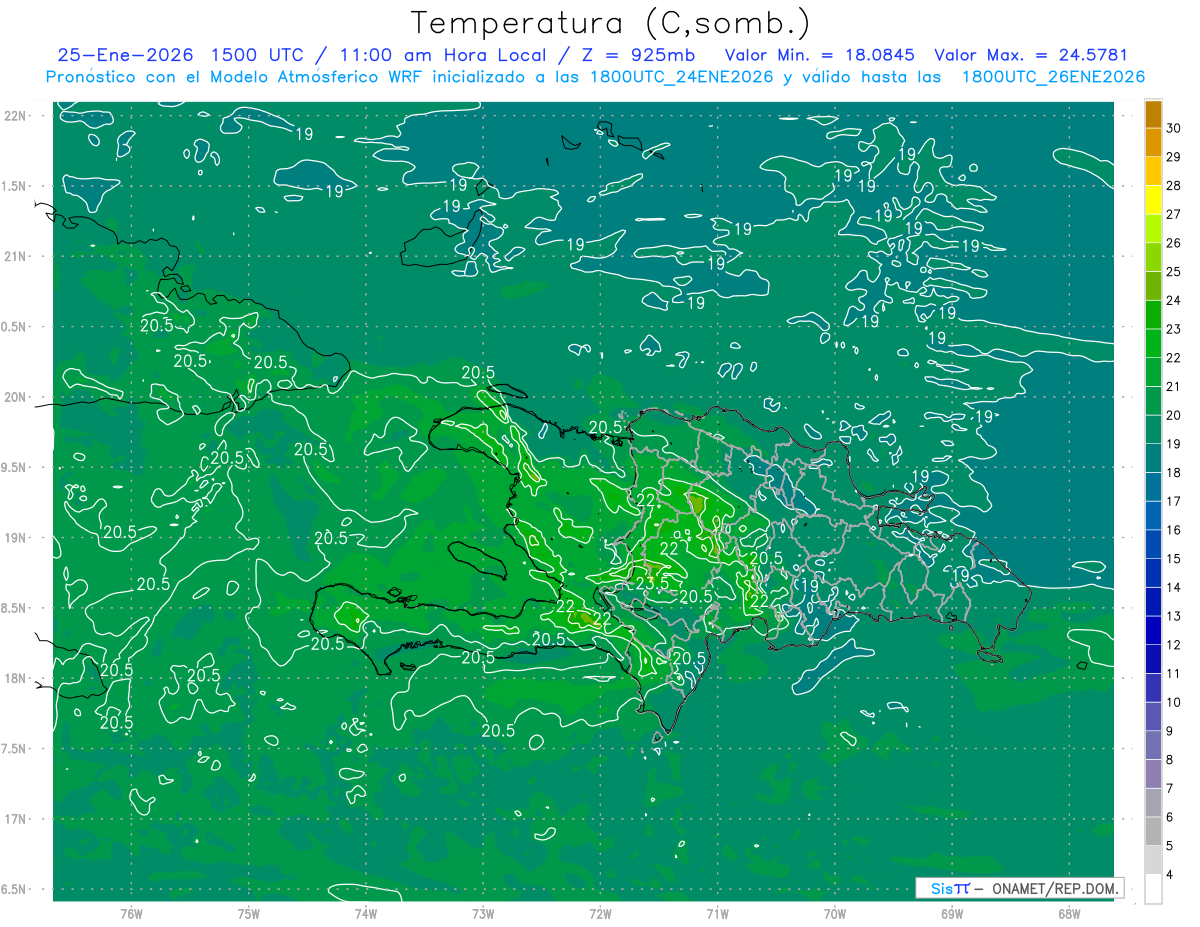This screenshot has height=927, width=1200.
Task: Click the title 'Temperatura (C,somb.)'
Action: (x=611, y=22)
